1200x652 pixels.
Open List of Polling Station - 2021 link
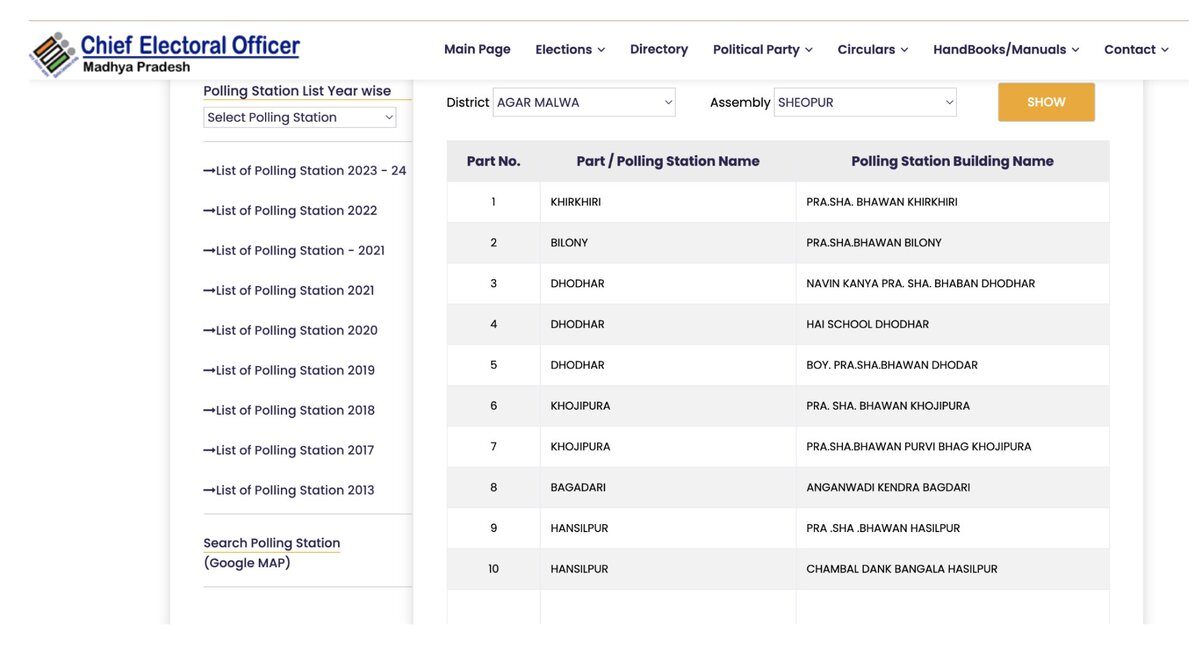294,251
